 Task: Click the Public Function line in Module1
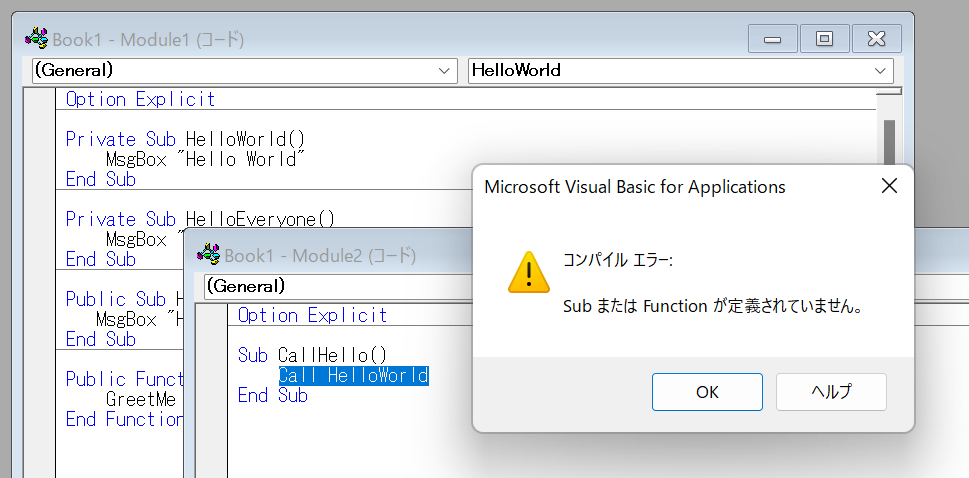pos(124,379)
